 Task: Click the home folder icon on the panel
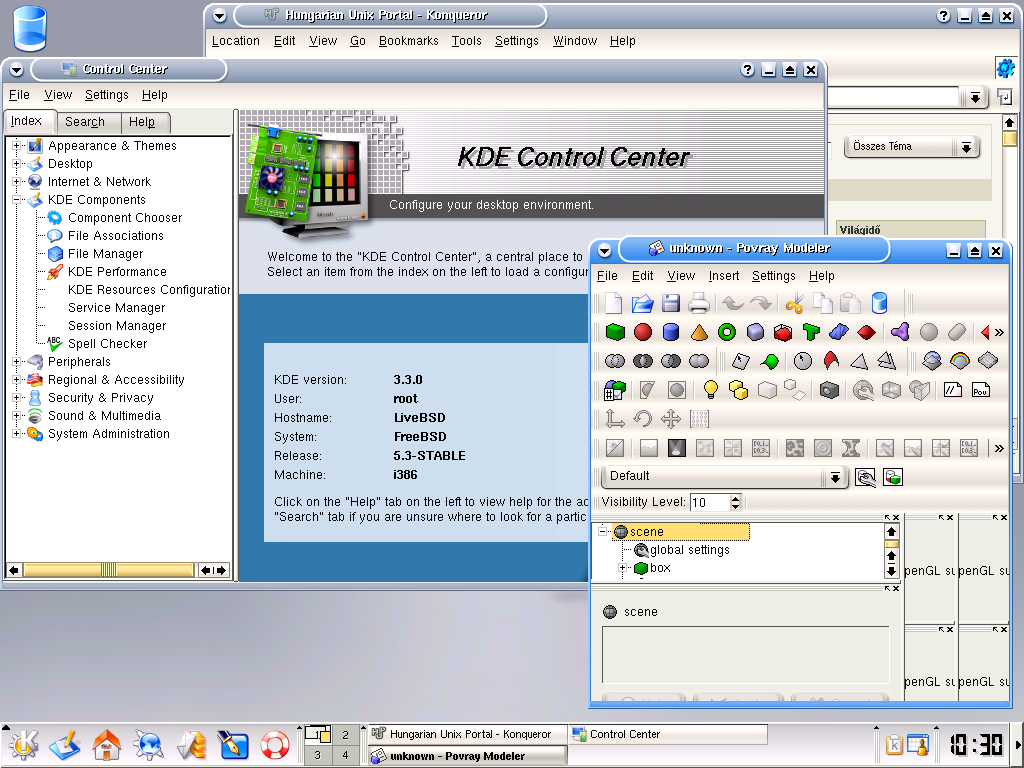click(x=106, y=744)
